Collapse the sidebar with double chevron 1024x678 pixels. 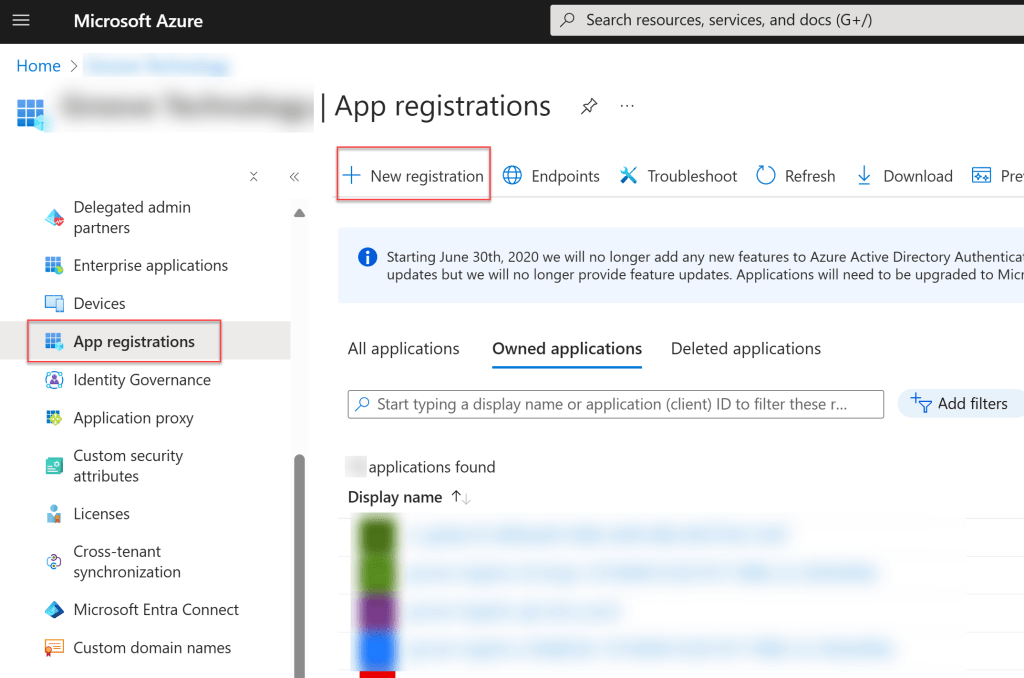294,177
